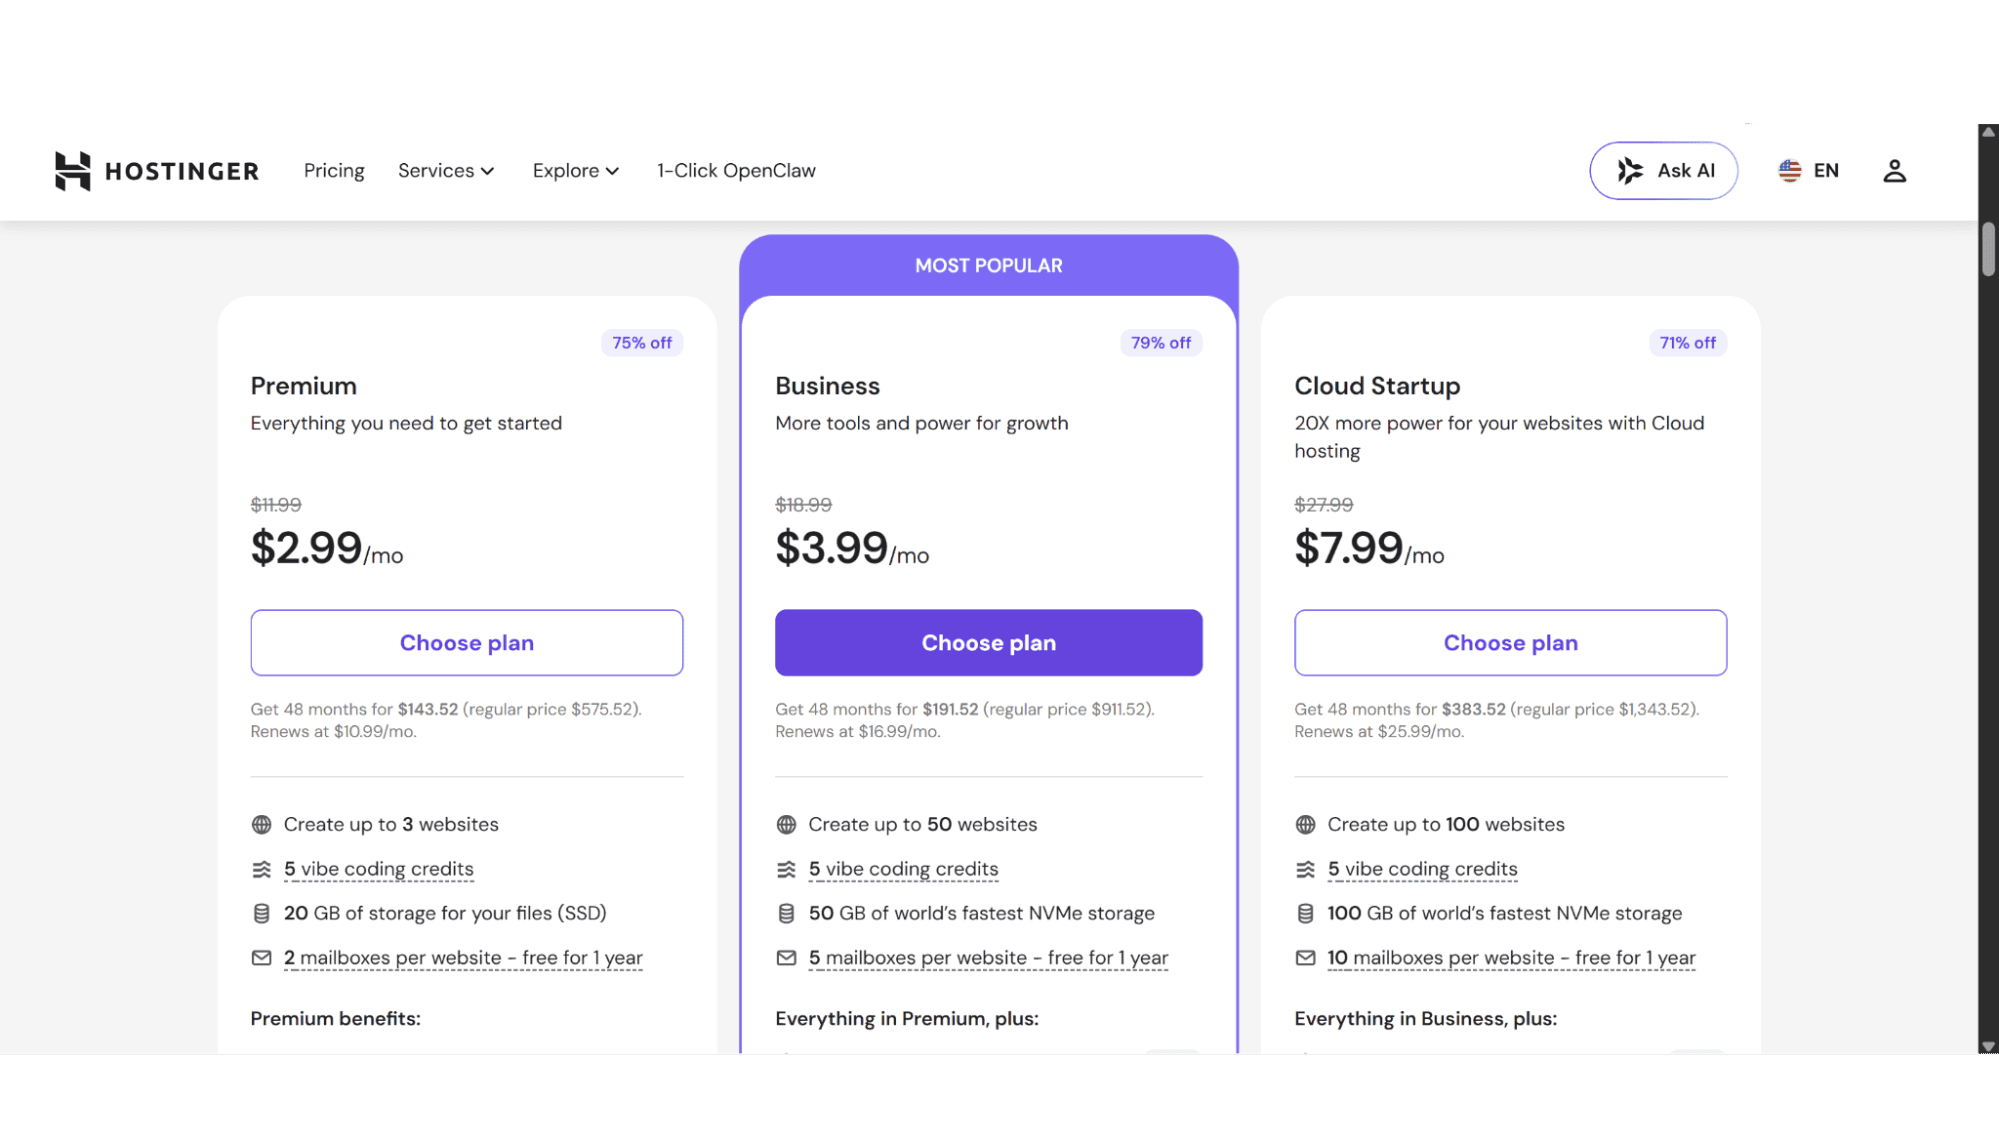This screenshot has height=1125, width=1999.
Task: Click the envelope icon beside 2 mailboxes per website
Action: tap(261, 958)
